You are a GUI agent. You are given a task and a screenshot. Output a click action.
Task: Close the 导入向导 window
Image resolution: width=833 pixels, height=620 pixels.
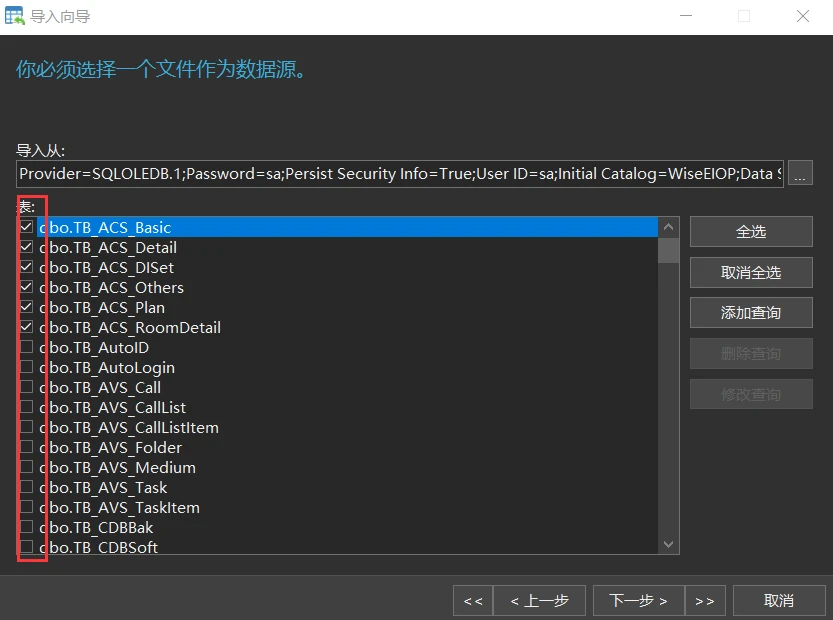[803, 16]
